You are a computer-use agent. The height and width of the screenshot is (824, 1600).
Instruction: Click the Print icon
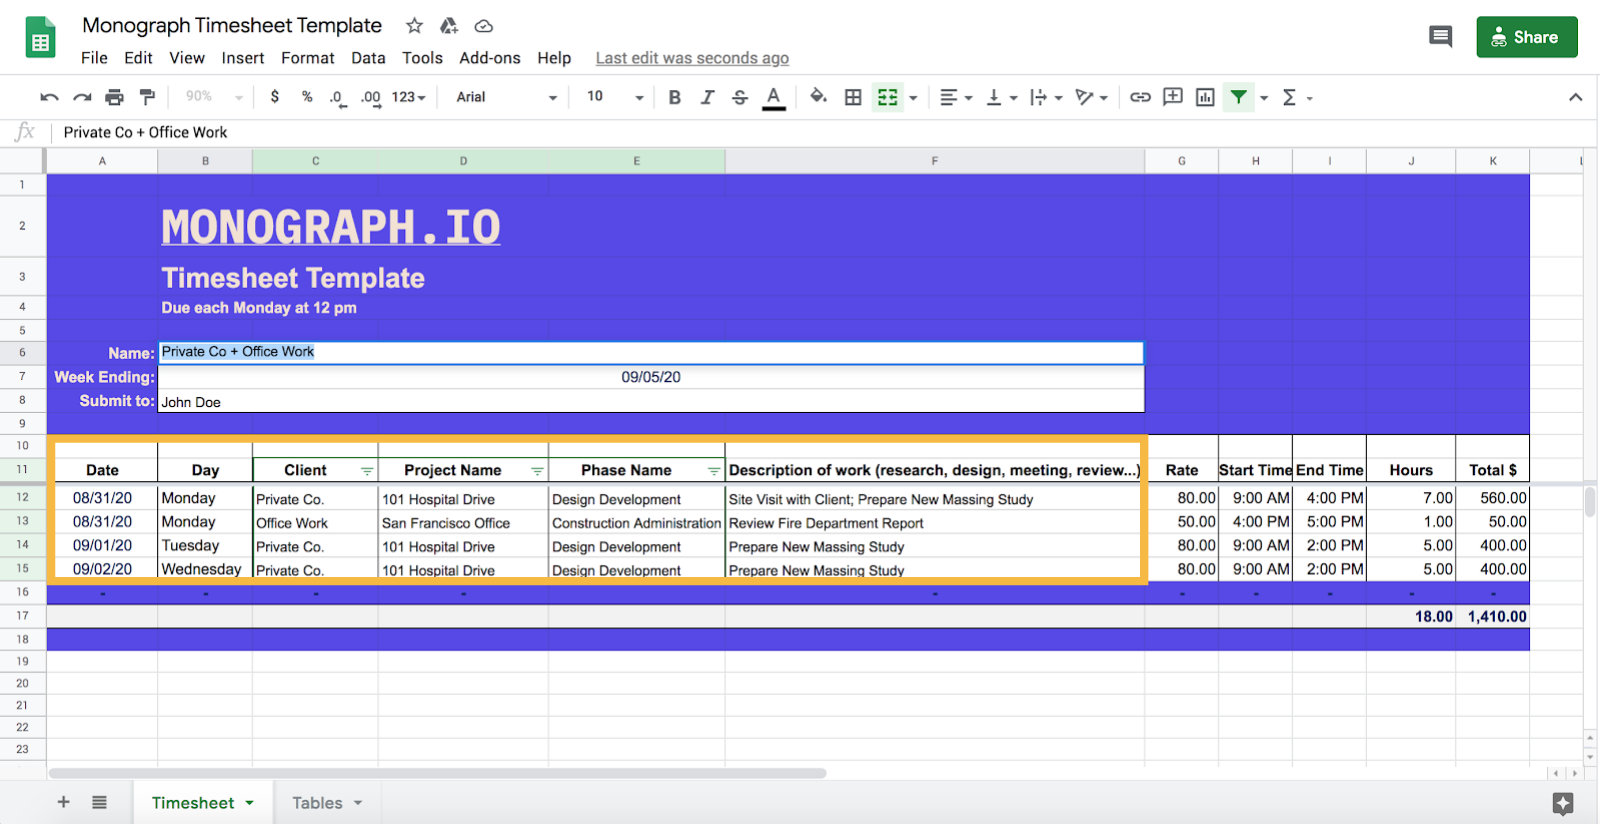pos(115,97)
